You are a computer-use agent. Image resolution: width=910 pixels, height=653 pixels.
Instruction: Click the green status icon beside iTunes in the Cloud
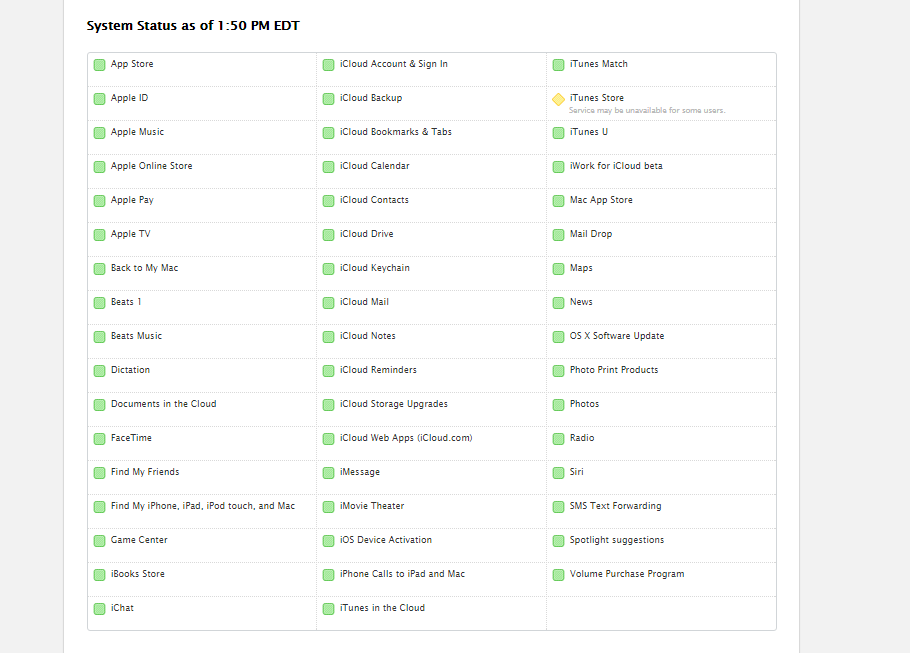tap(328, 608)
